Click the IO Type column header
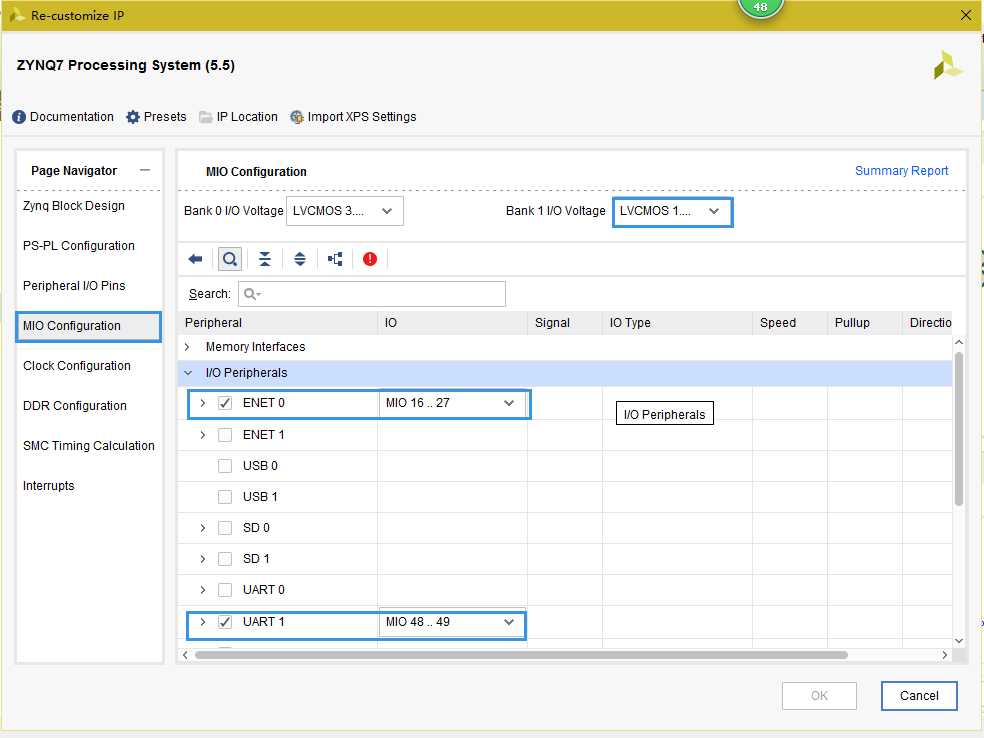 pos(677,323)
